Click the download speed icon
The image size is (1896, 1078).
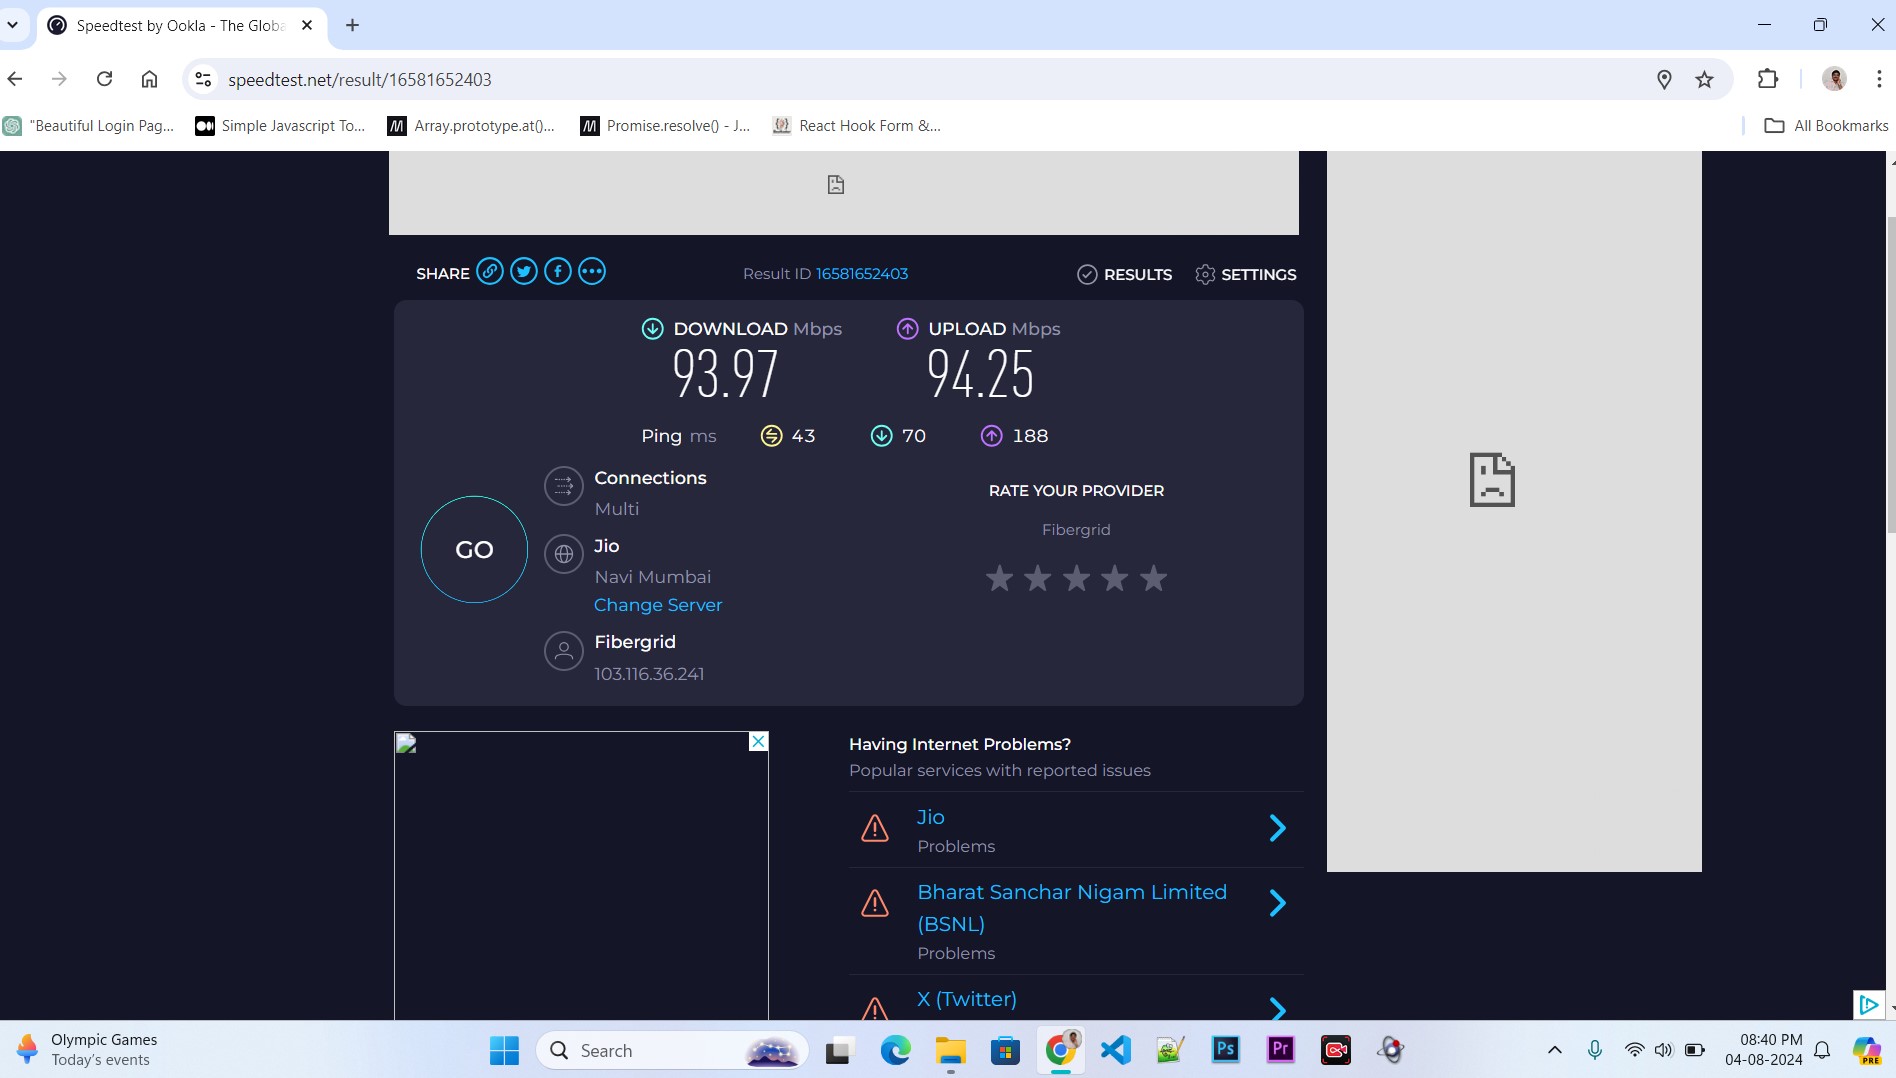(x=652, y=328)
